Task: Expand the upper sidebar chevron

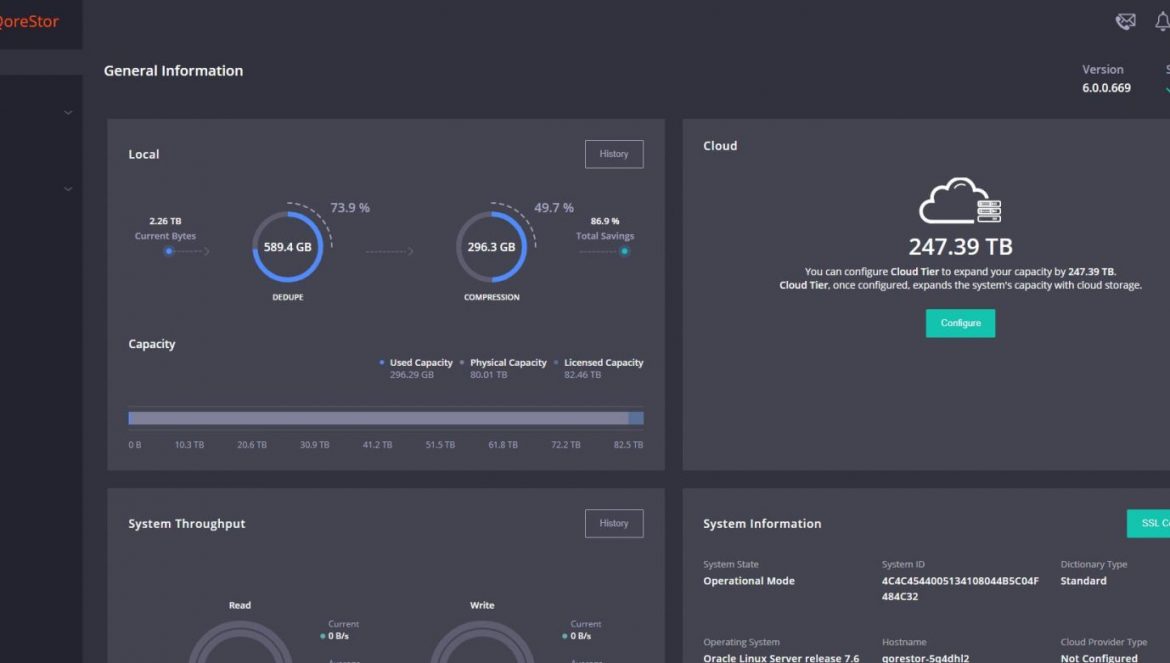Action: (x=68, y=113)
